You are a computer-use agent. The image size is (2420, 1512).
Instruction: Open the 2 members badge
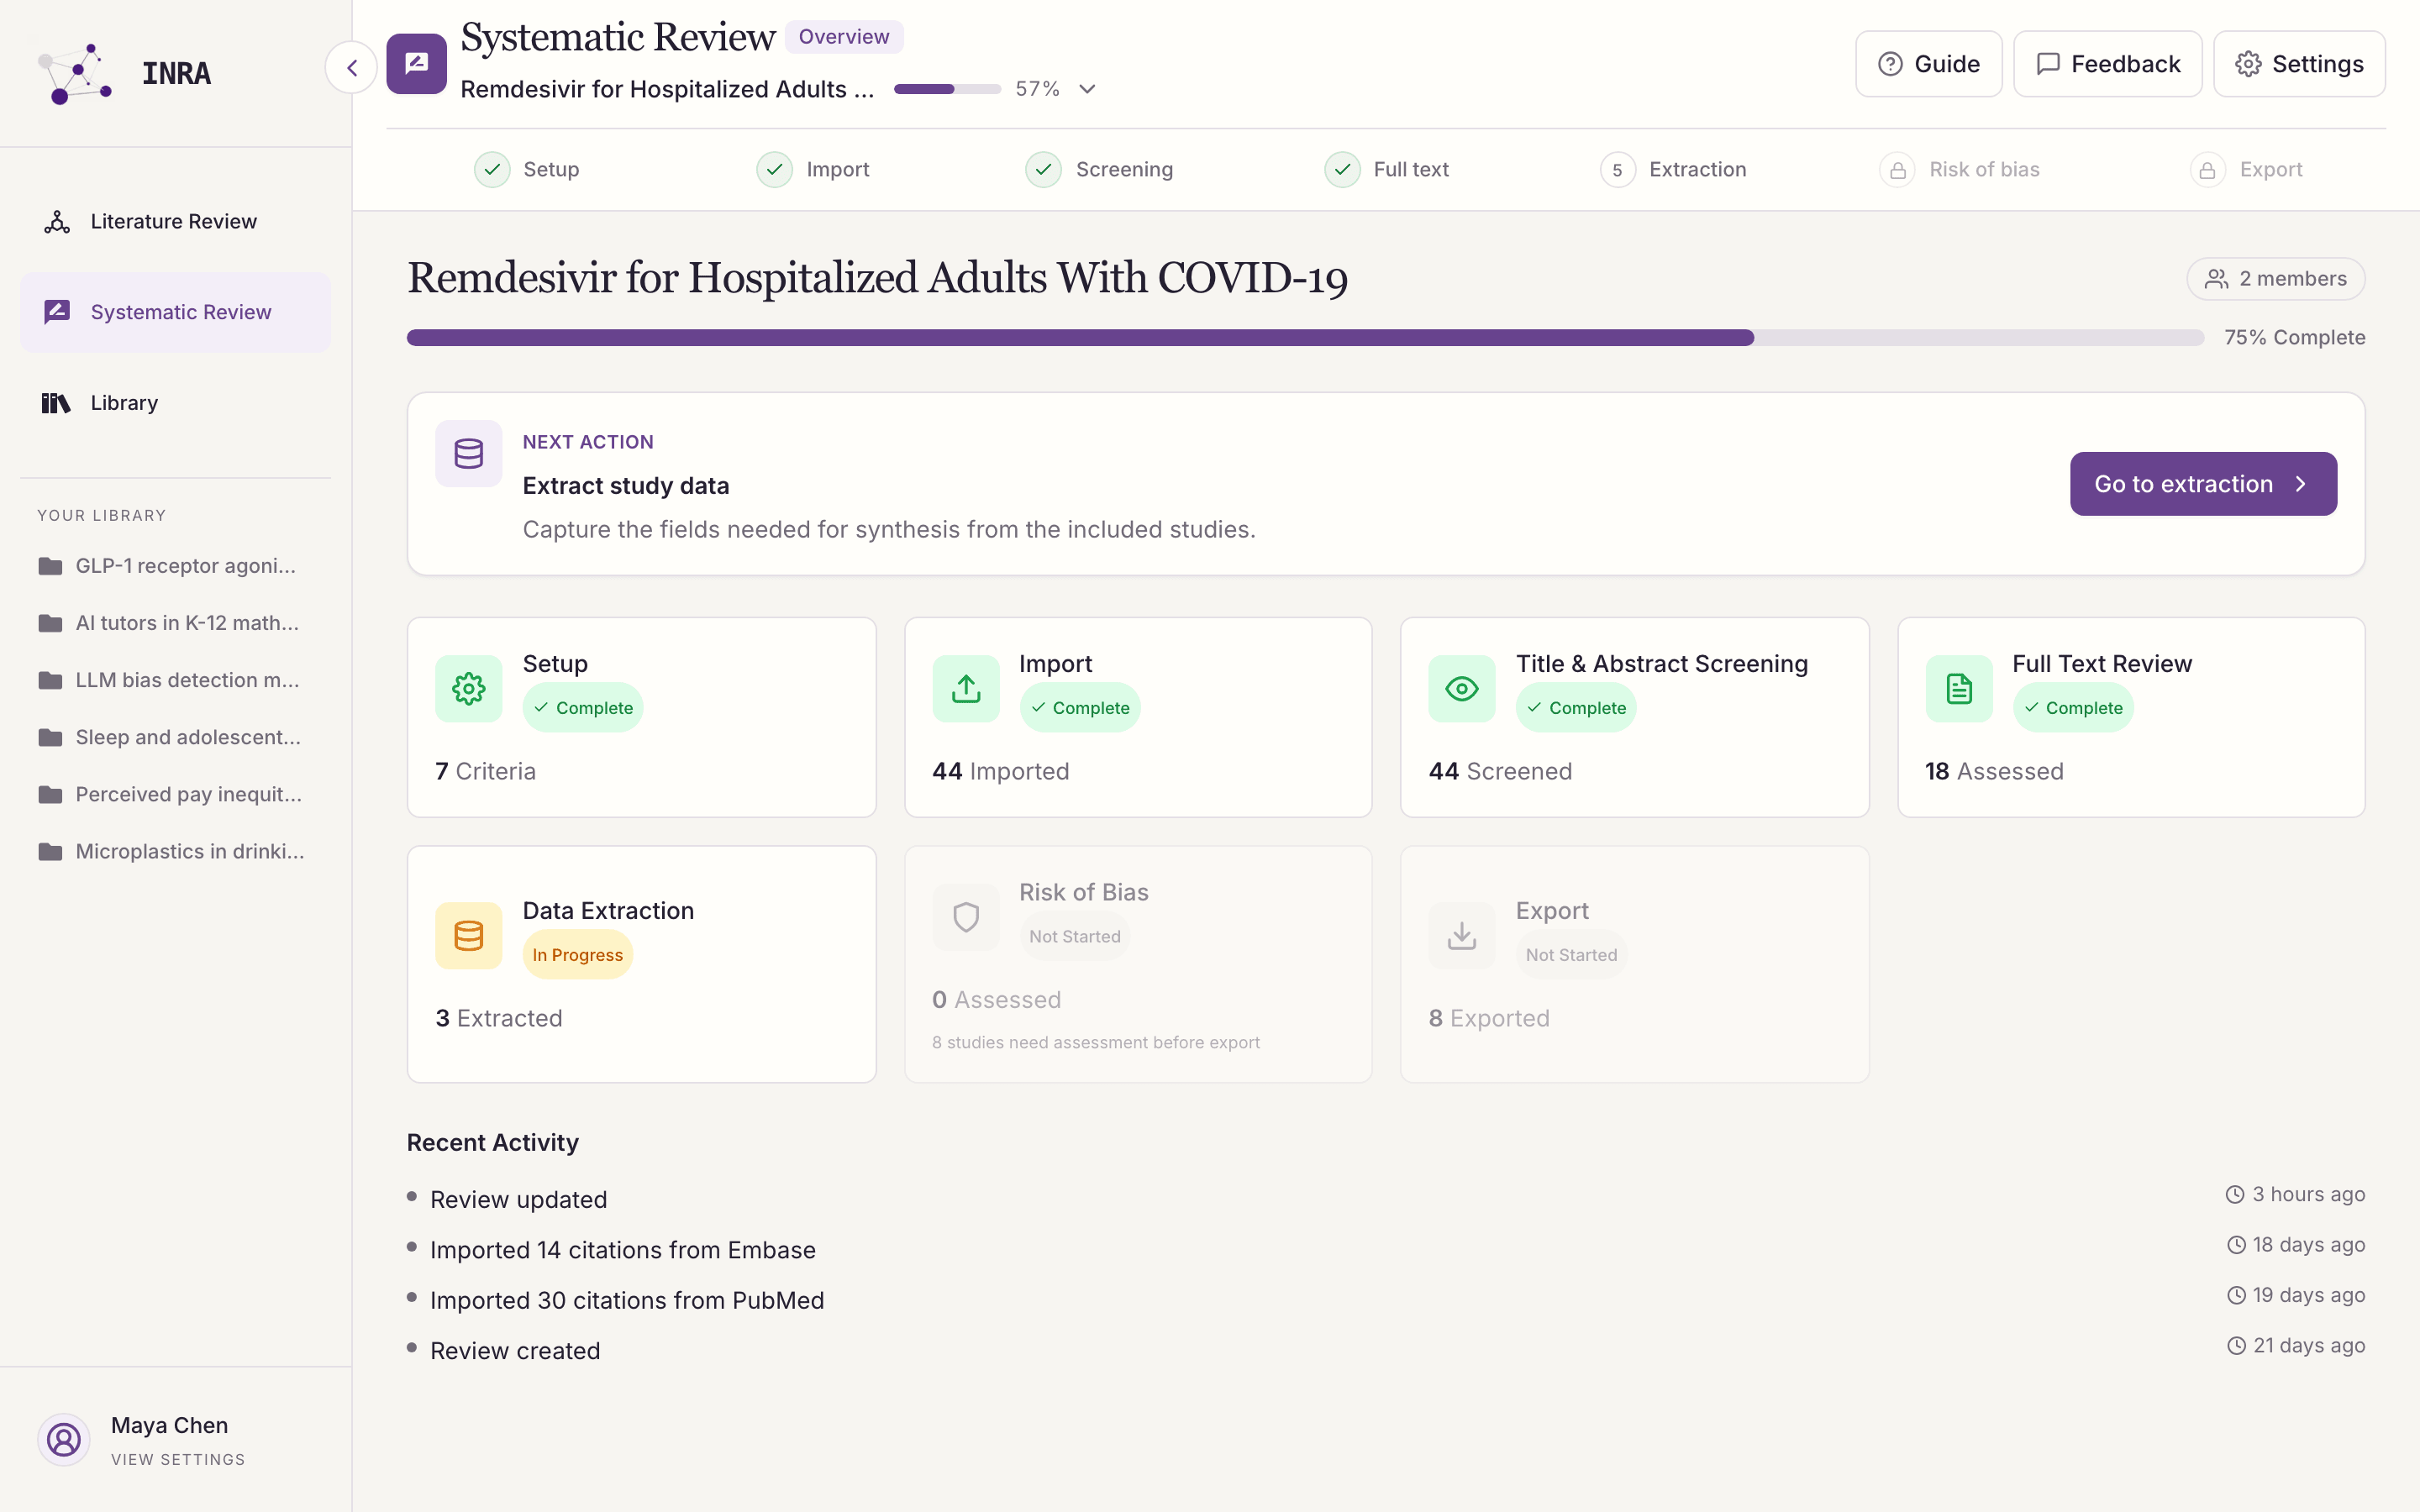[x=2275, y=279]
